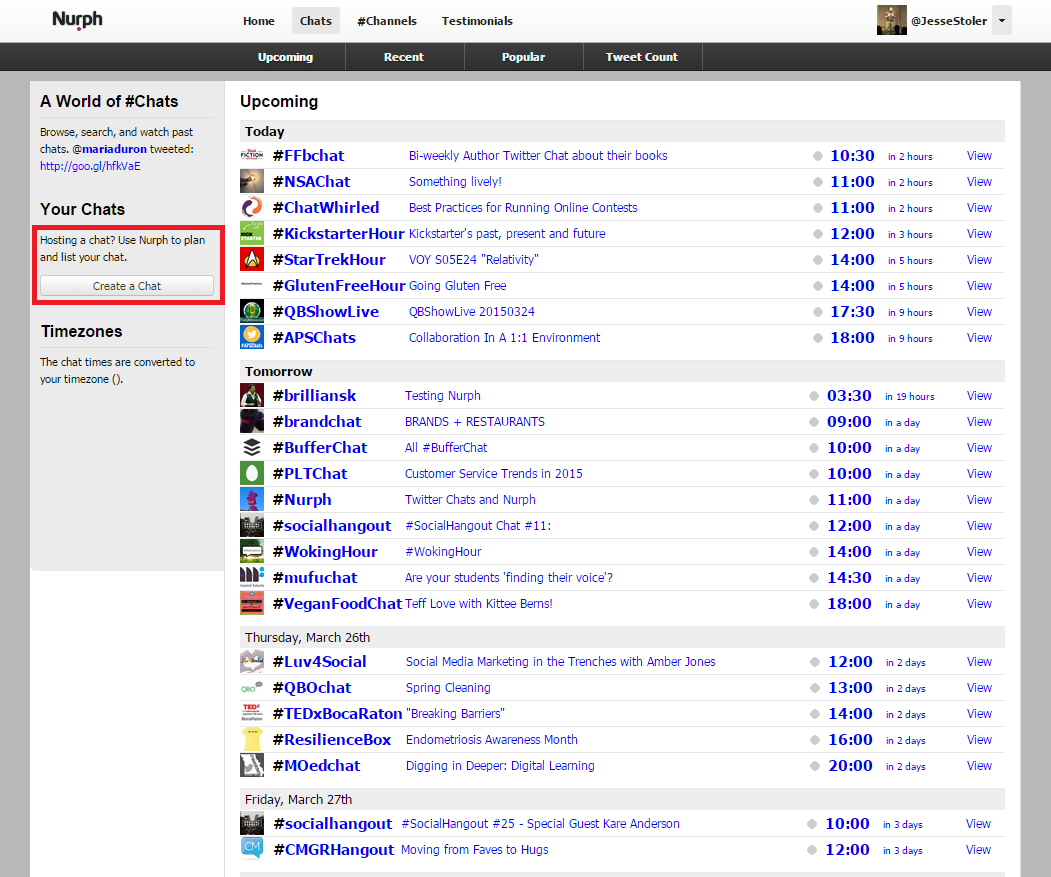The height and width of the screenshot is (877, 1051).
Task: Go to the Testimonials page
Action: tap(477, 21)
